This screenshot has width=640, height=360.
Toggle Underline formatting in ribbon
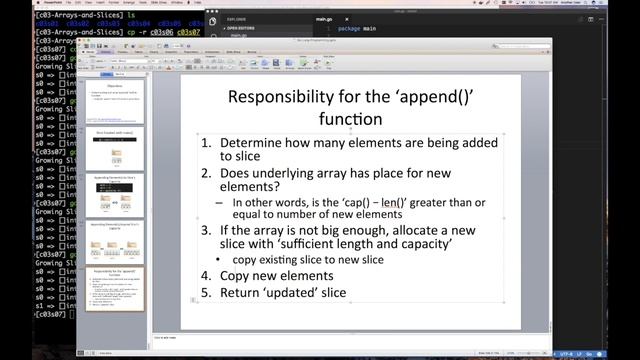tap(125, 67)
